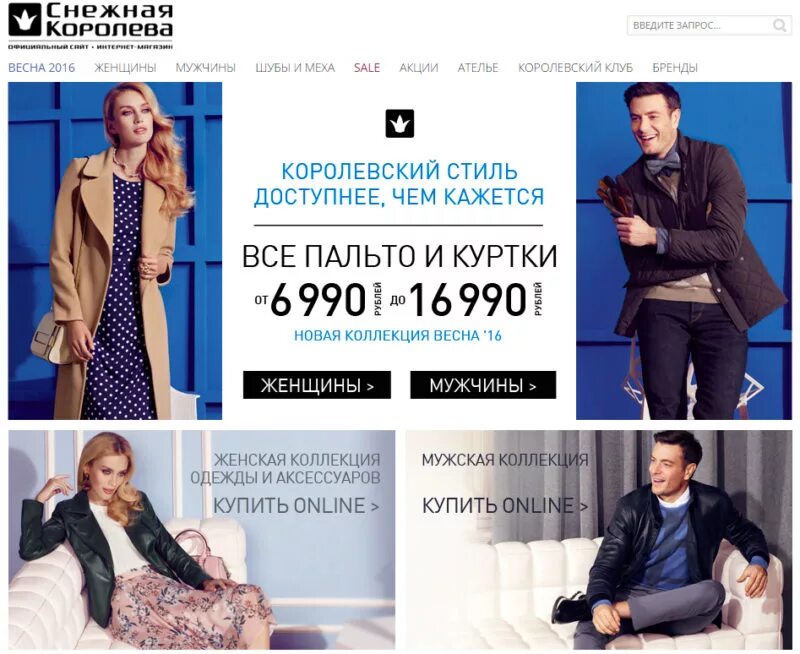
Task: Open КОРОЛЕВСКИЙ КЛУБ menu item
Action: tap(575, 67)
